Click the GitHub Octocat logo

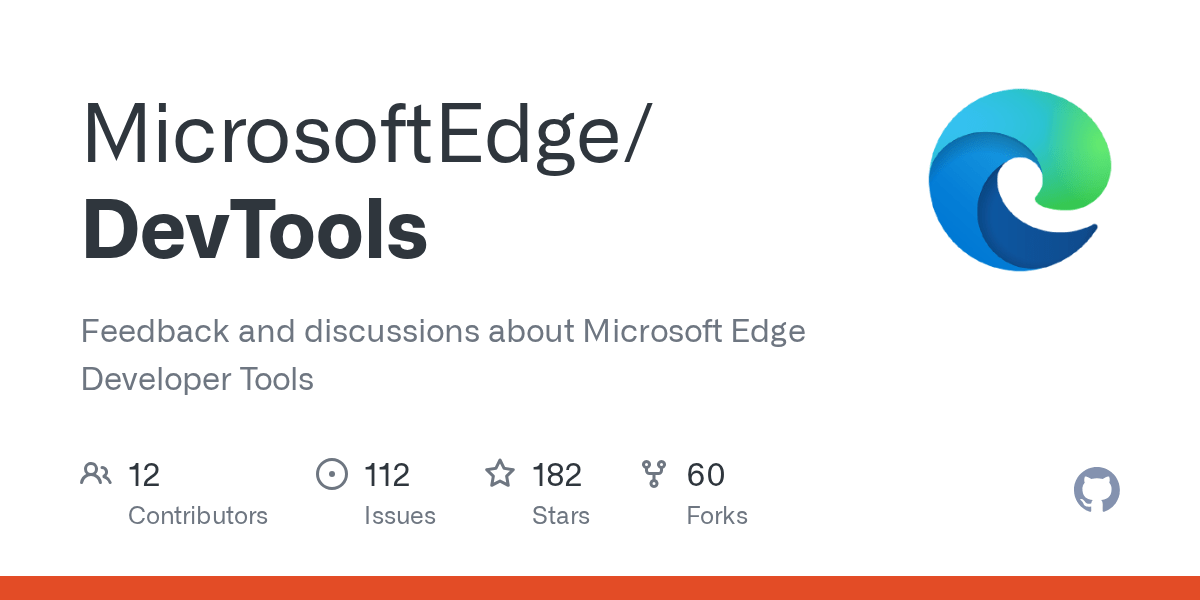[1096, 491]
